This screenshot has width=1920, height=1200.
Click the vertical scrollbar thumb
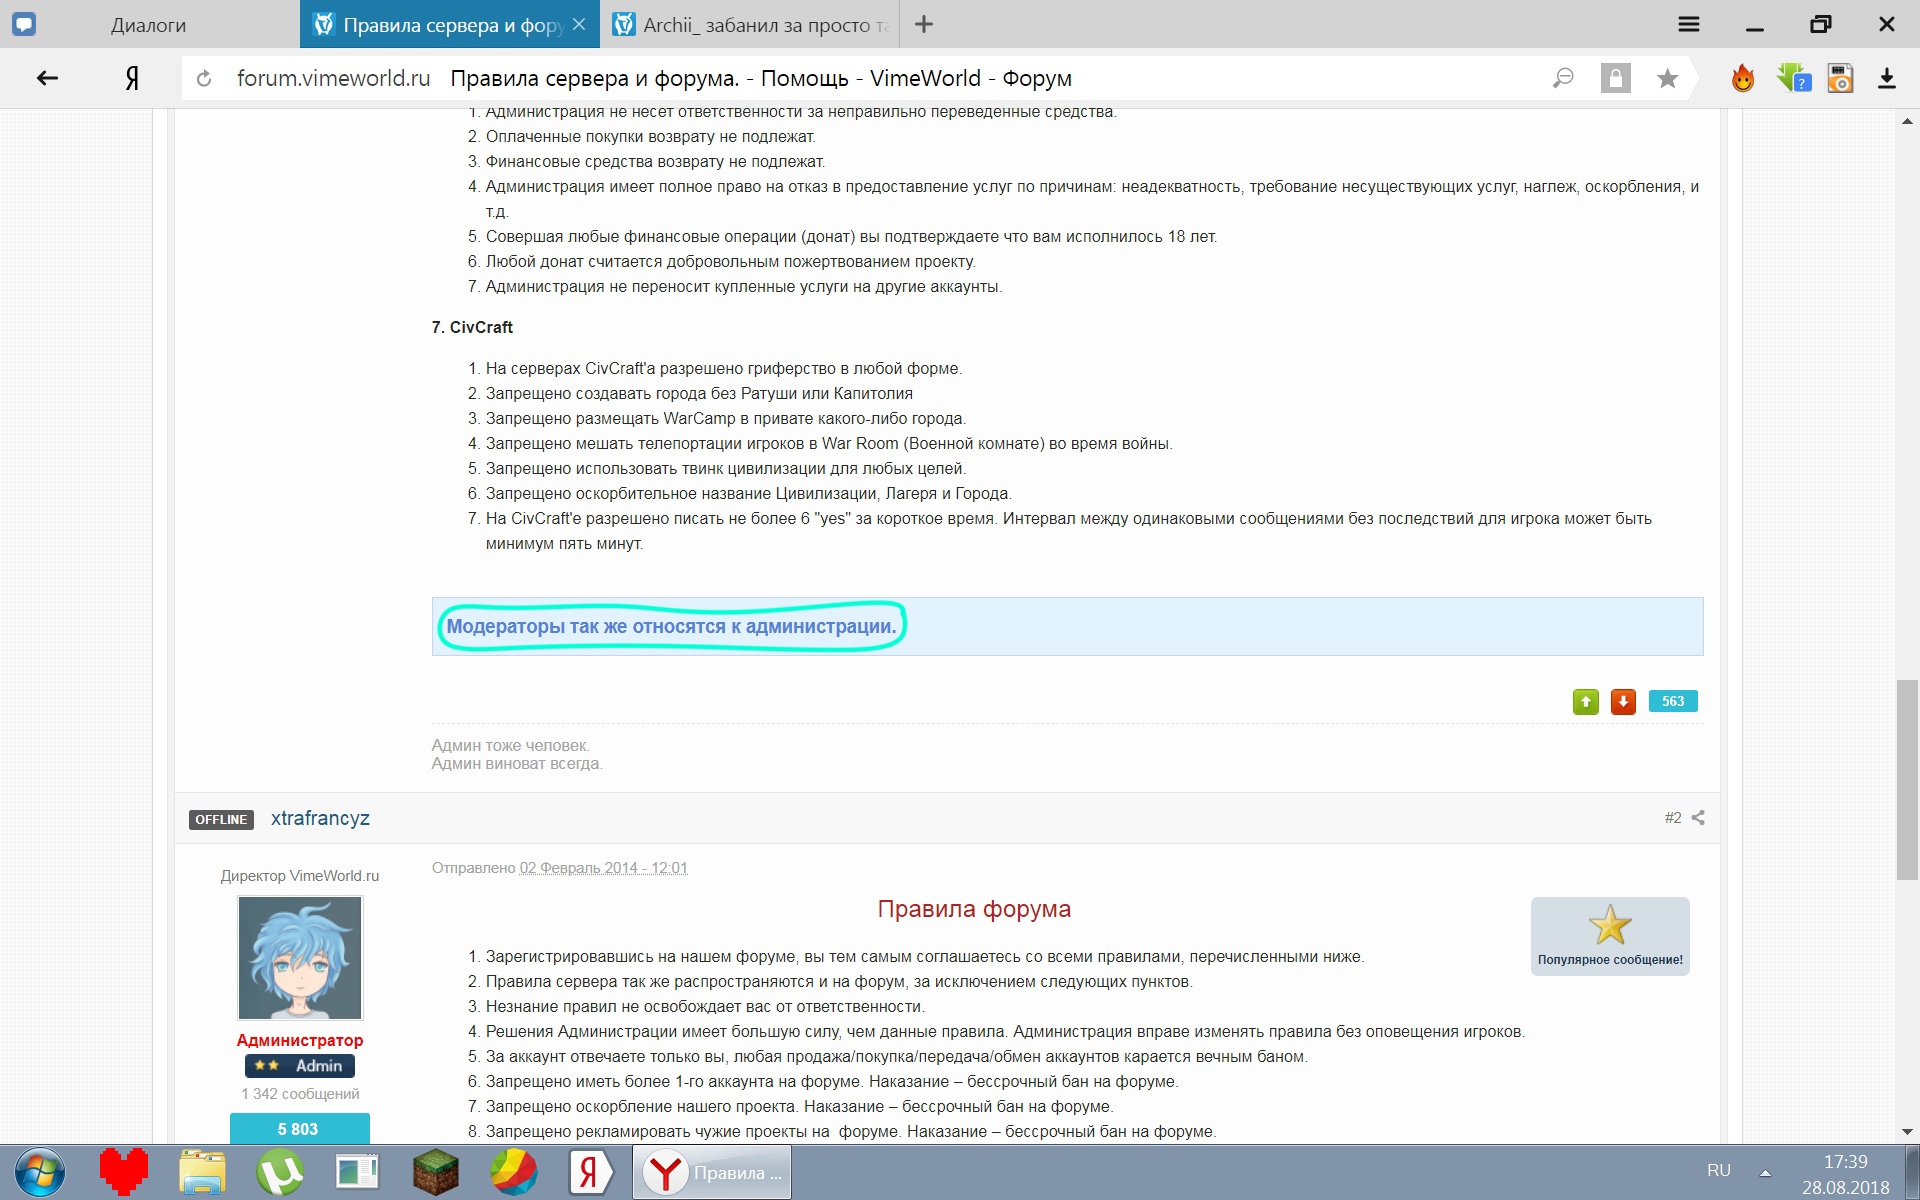click(1907, 780)
